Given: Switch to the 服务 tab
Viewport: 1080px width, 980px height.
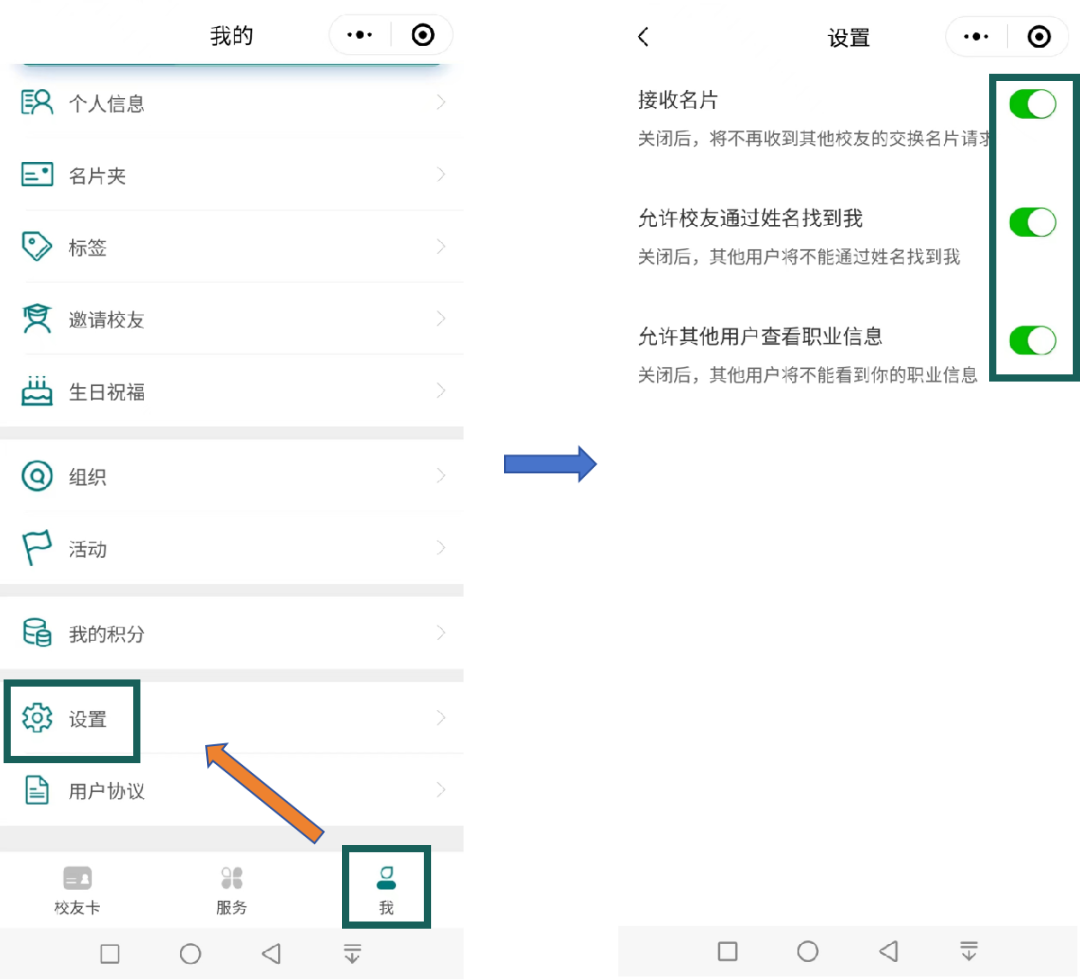Looking at the screenshot, I should point(231,889).
